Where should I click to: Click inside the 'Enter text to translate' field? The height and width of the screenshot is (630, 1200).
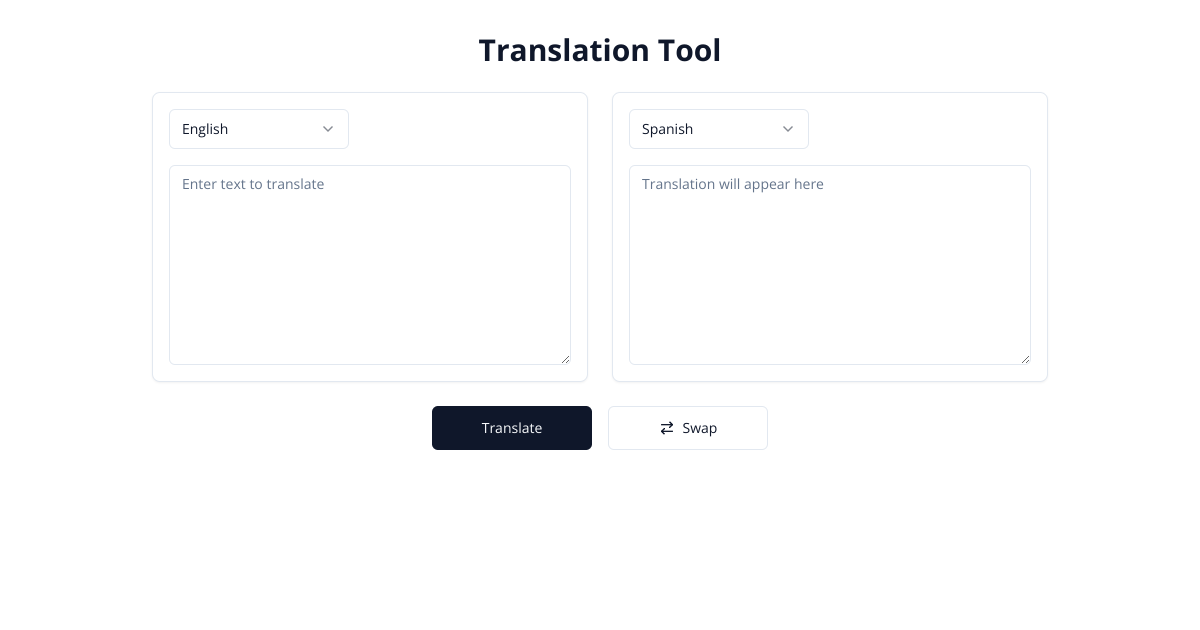pos(370,265)
